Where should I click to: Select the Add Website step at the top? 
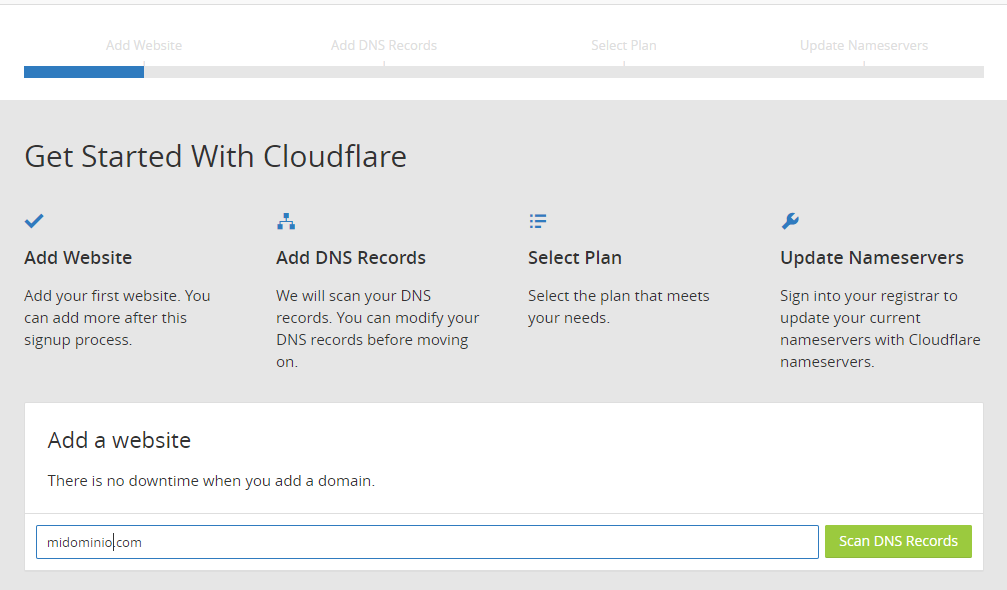(143, 45)
